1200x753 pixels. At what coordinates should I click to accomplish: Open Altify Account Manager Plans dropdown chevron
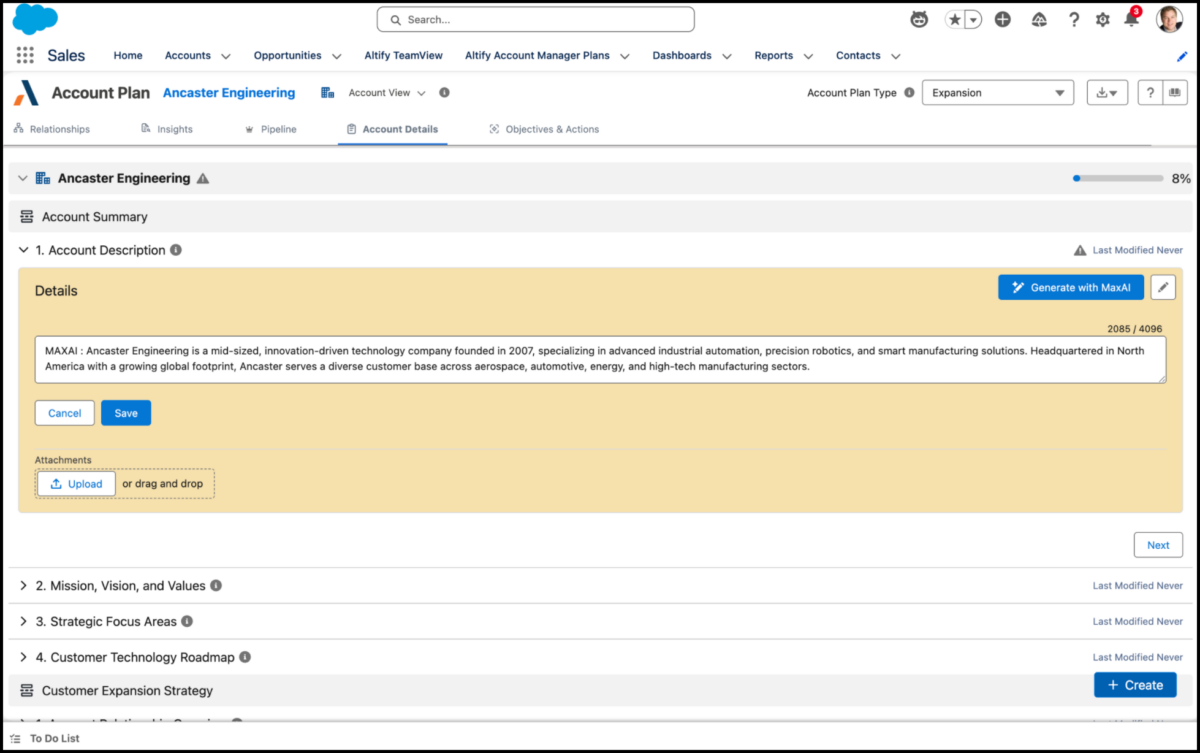(624, 56)
